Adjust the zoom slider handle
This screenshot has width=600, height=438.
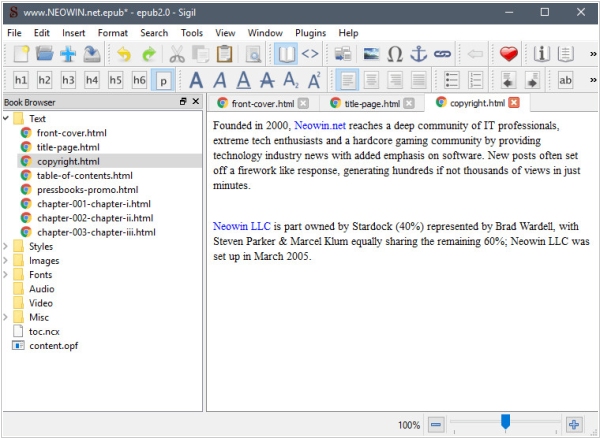(x=505, y=424)
